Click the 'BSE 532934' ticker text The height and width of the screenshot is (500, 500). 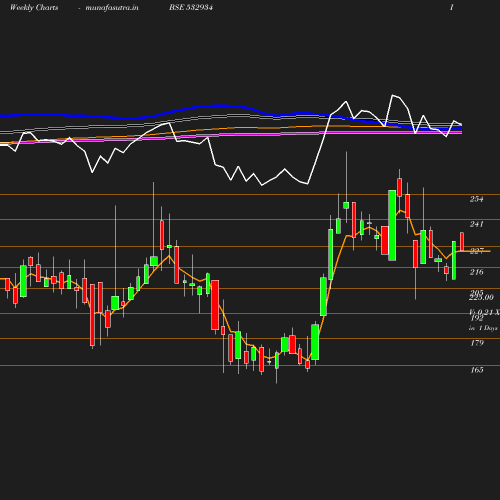pyautogui.click(x=191, y=7)
